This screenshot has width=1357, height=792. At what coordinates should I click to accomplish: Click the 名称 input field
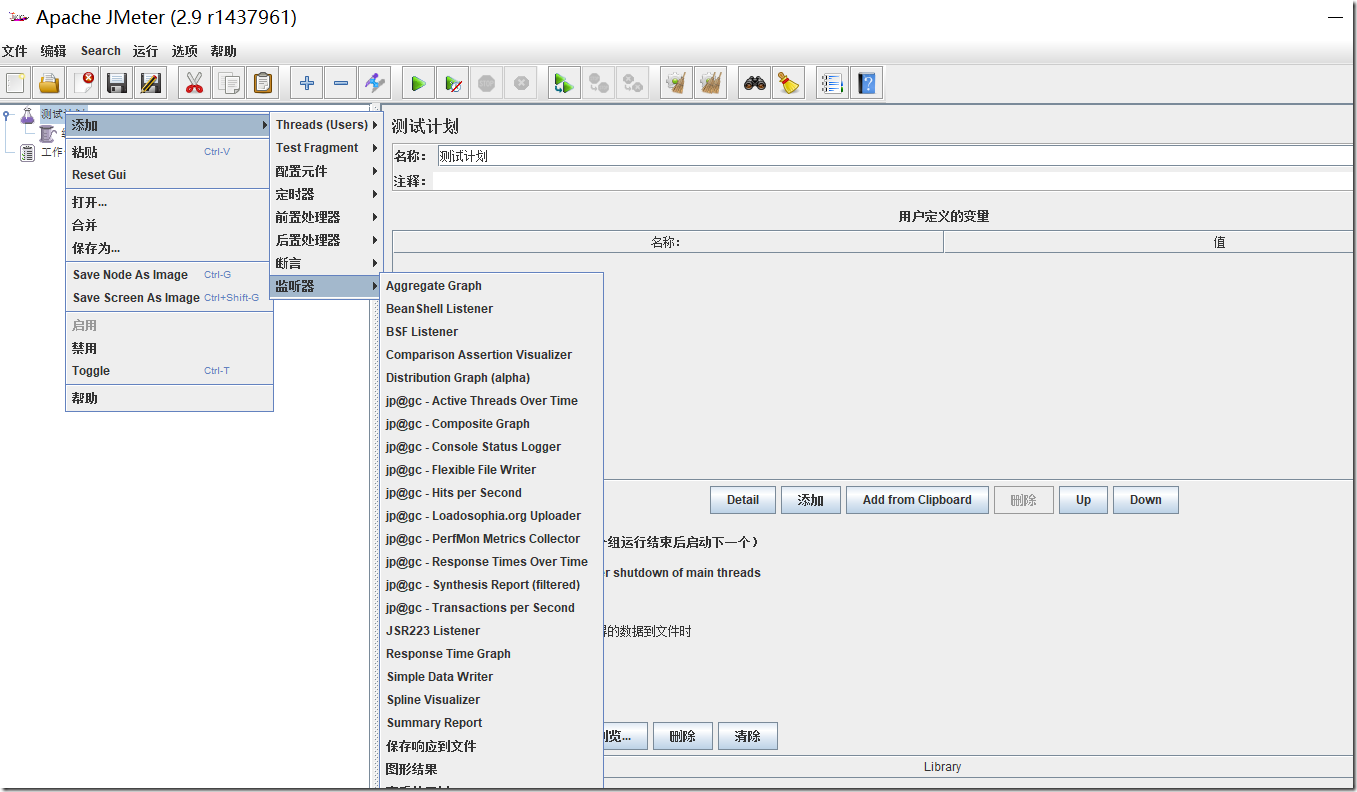point(896,156)
